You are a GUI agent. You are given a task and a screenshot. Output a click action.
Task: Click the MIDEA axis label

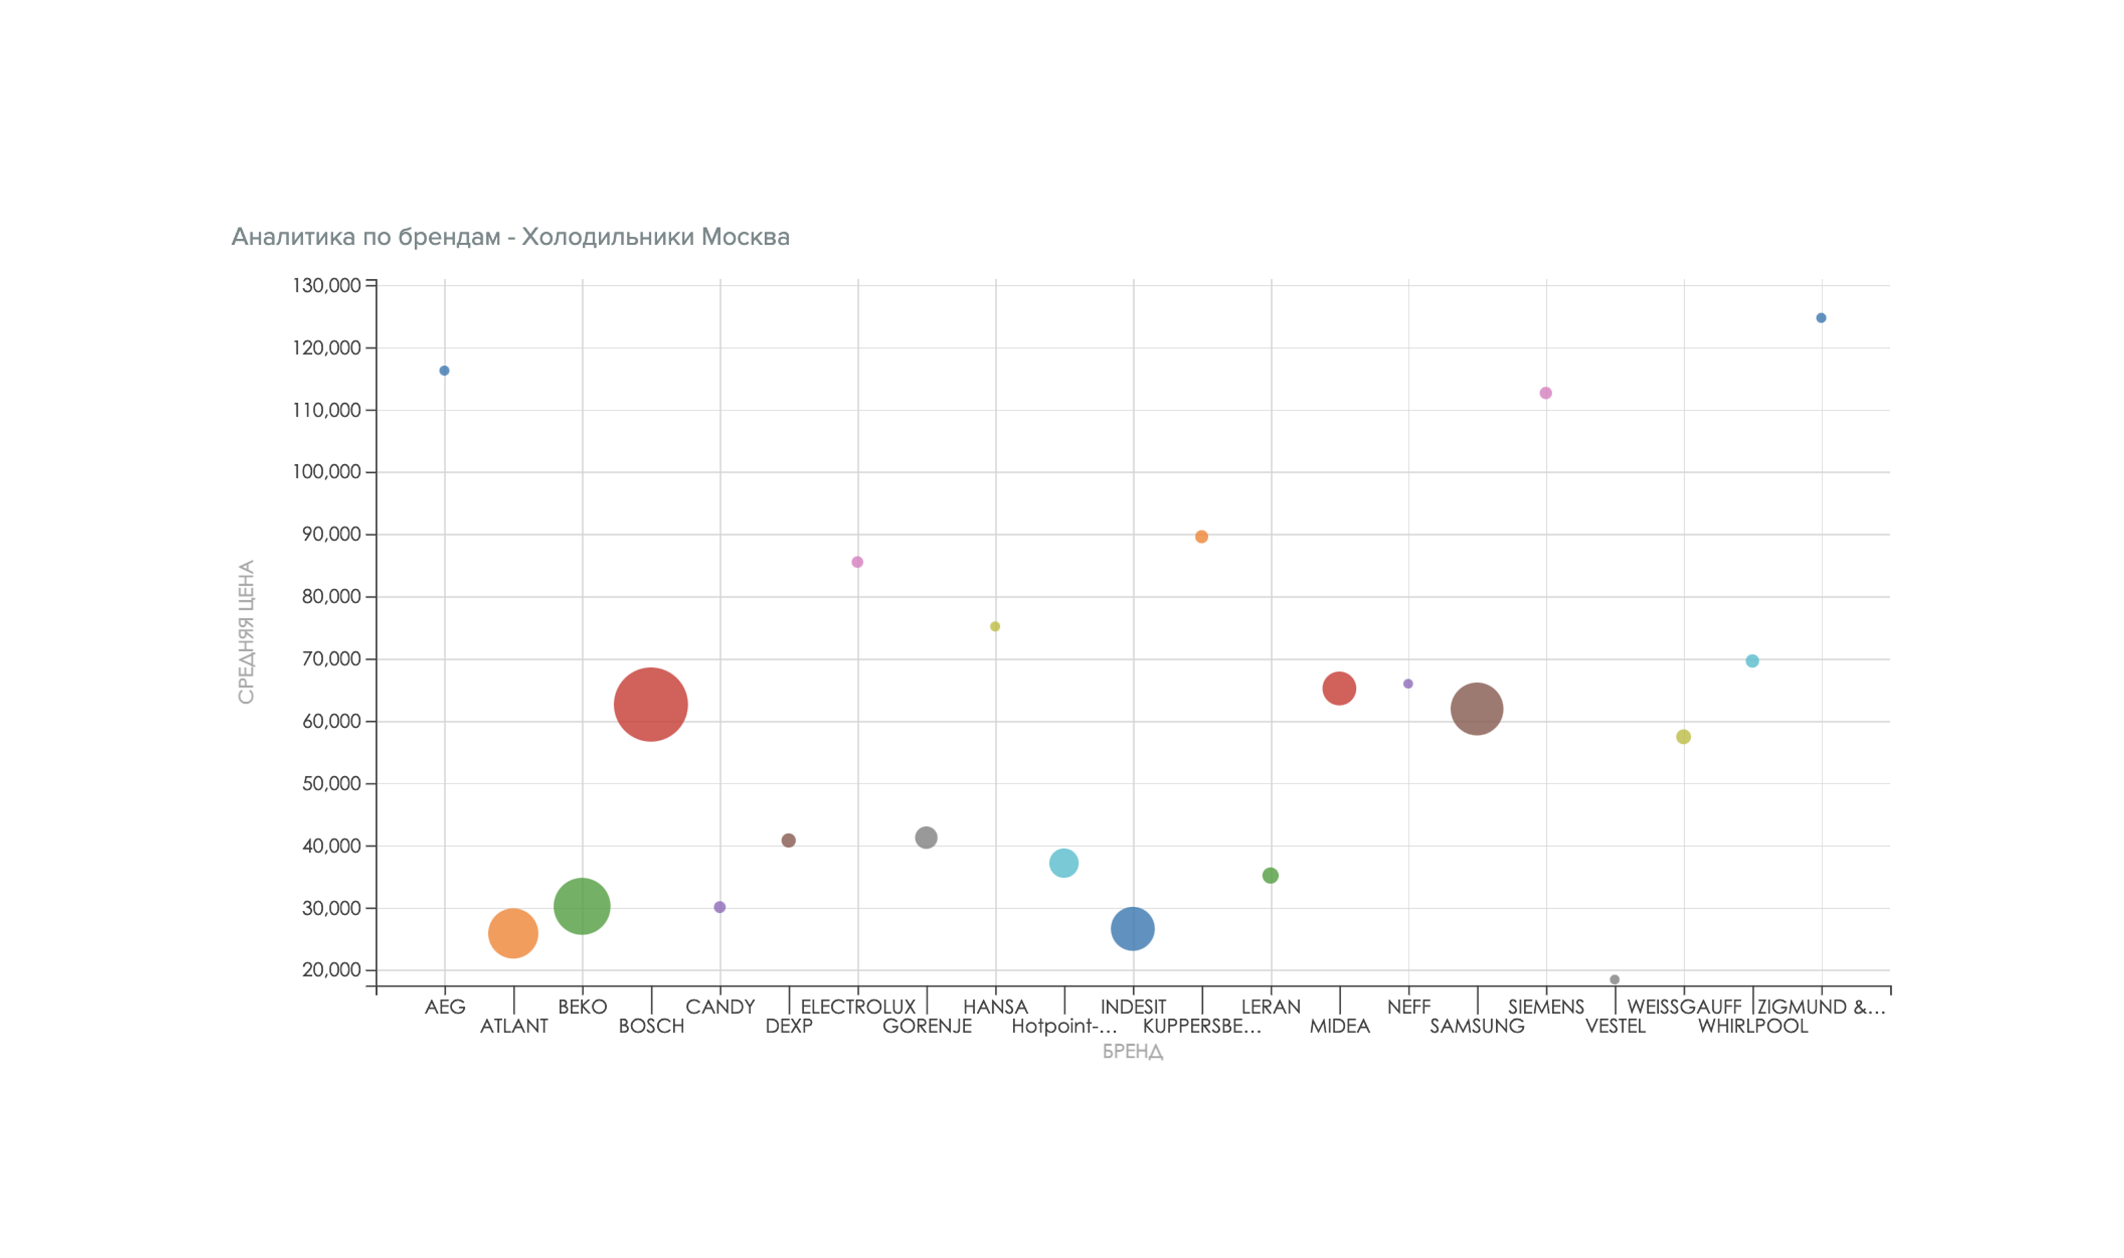coord(1340,1026)
